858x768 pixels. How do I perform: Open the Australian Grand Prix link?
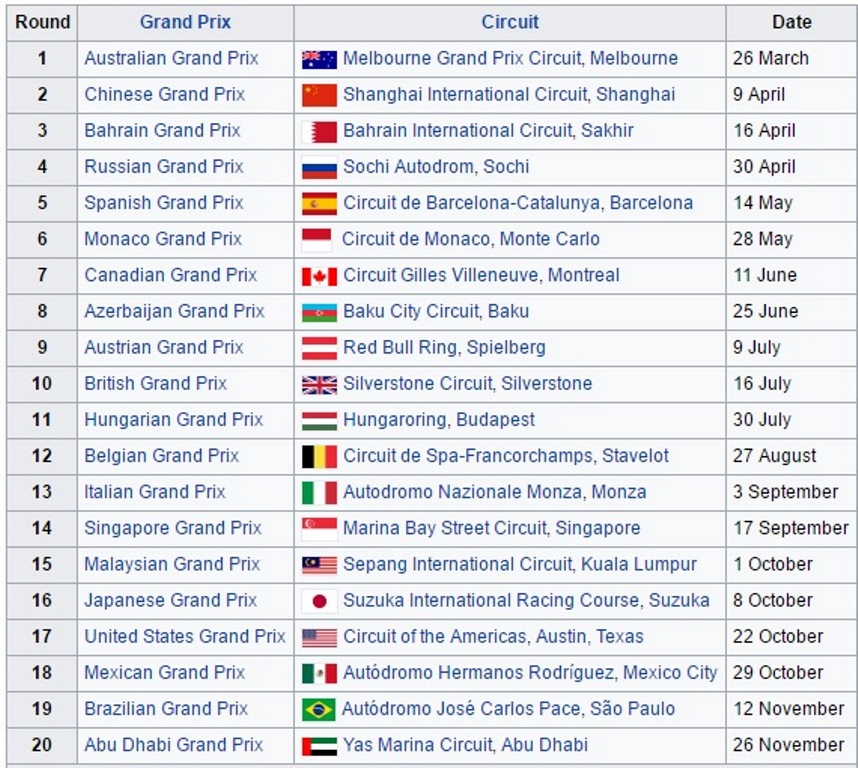point(171,58)
